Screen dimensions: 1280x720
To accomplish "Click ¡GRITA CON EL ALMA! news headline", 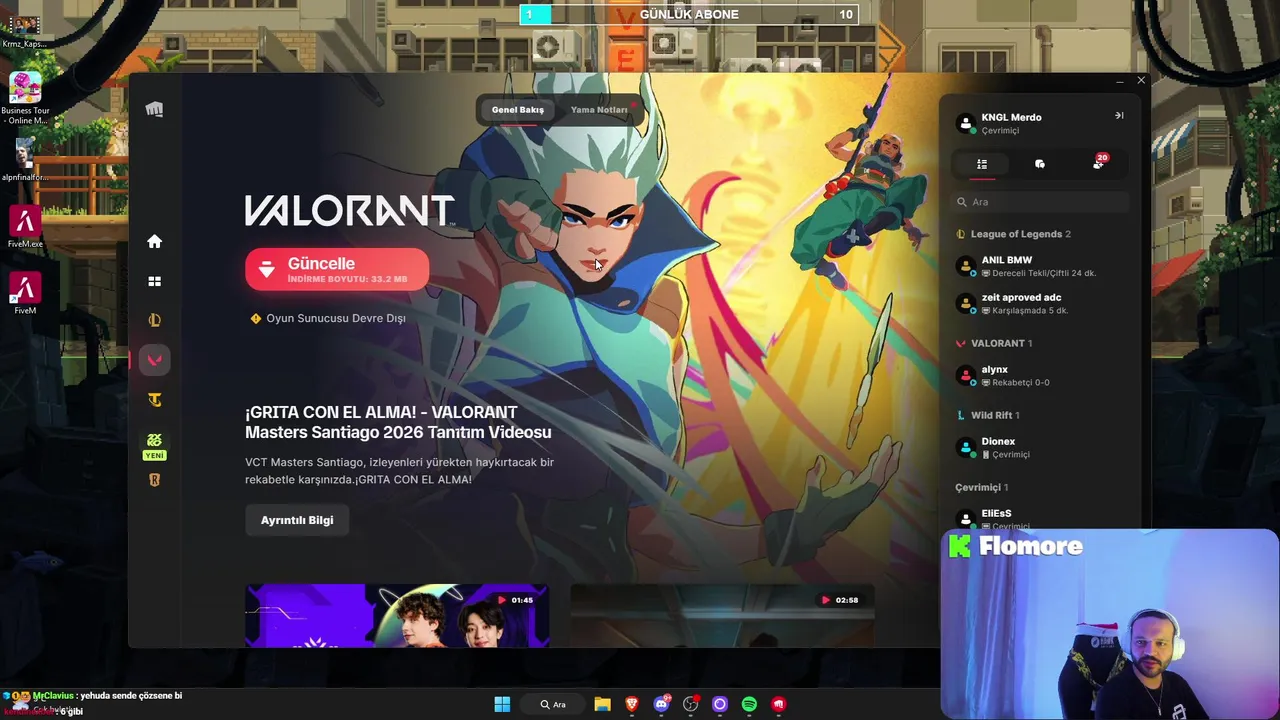I will tap(398, 422).
